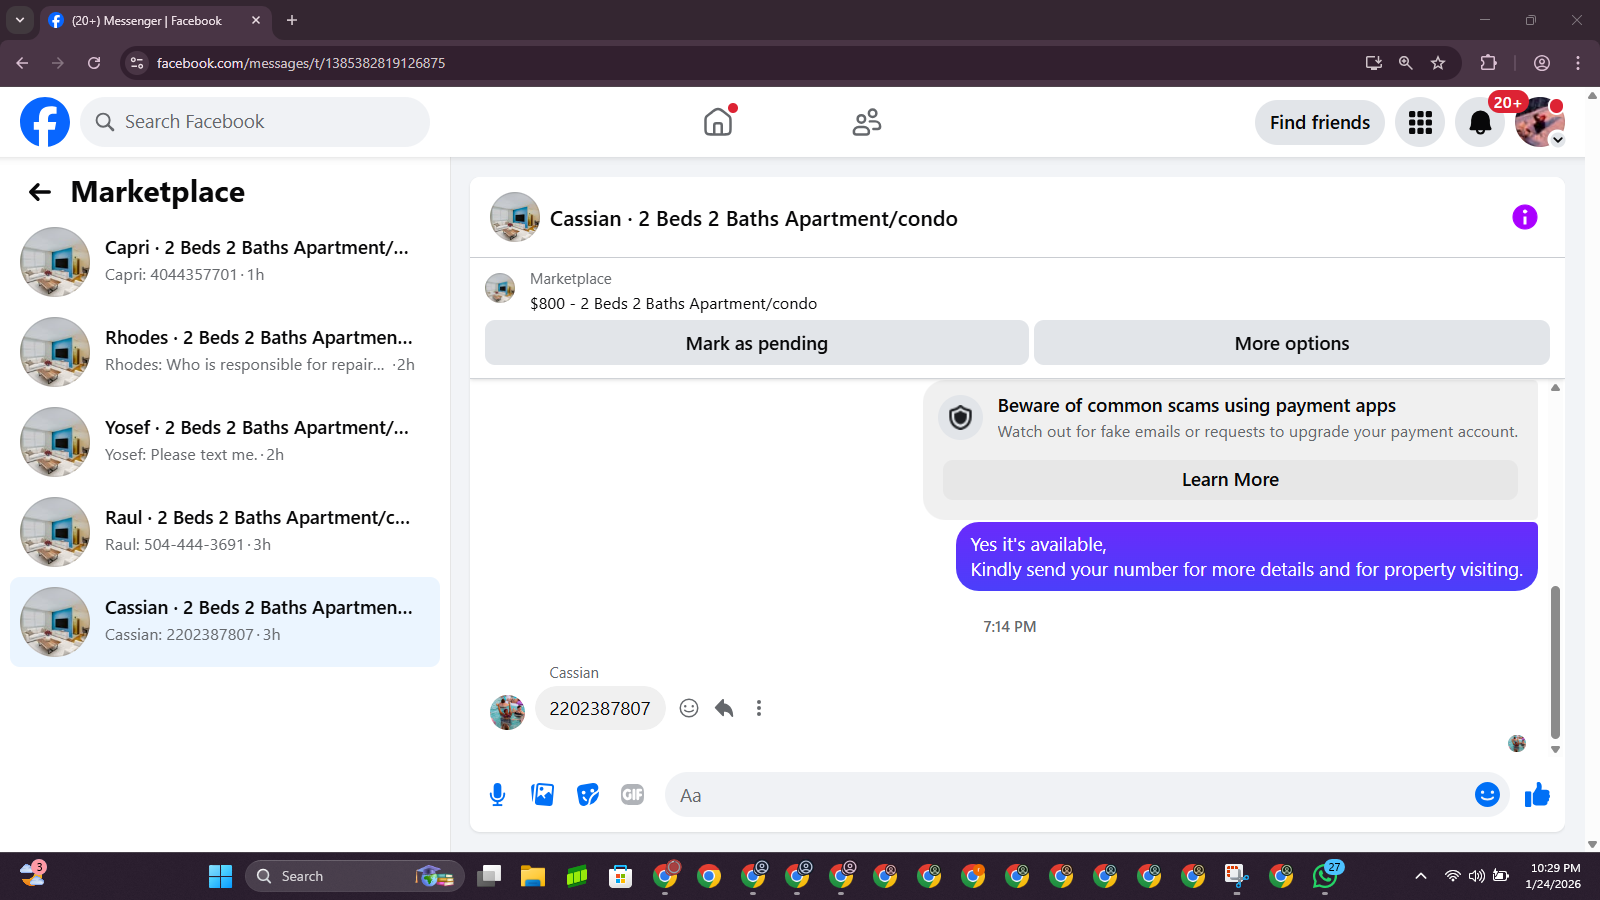Click the Facebook logo
Screen dimensions: 1600x900
pos(45,122)
